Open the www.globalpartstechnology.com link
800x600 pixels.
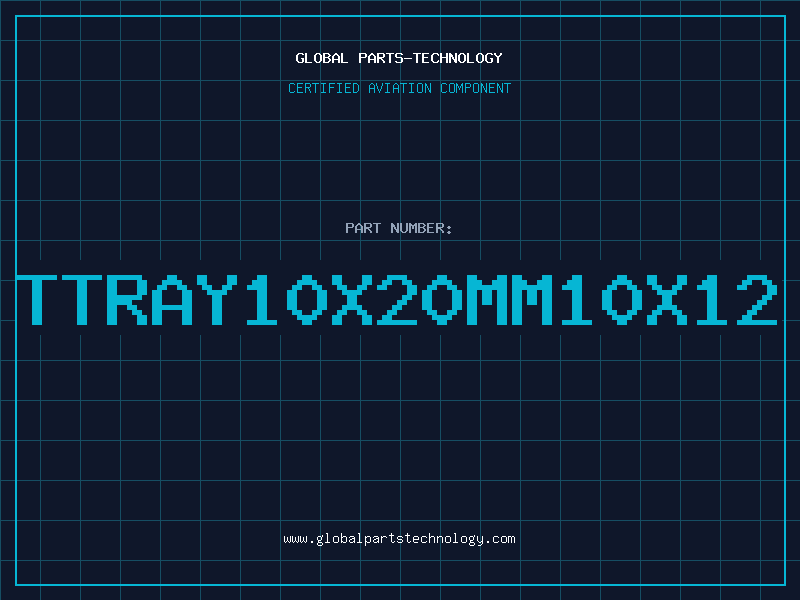coord(399,539)
